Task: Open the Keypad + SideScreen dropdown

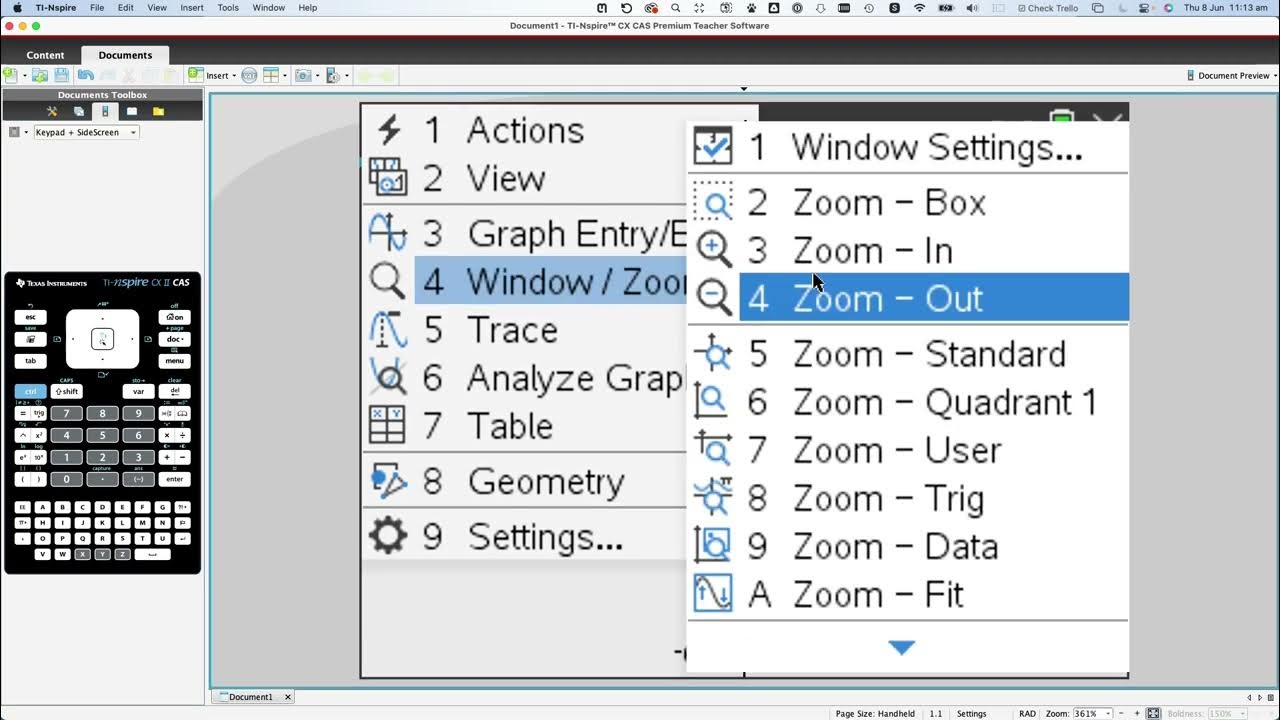Action: [87, 132]
